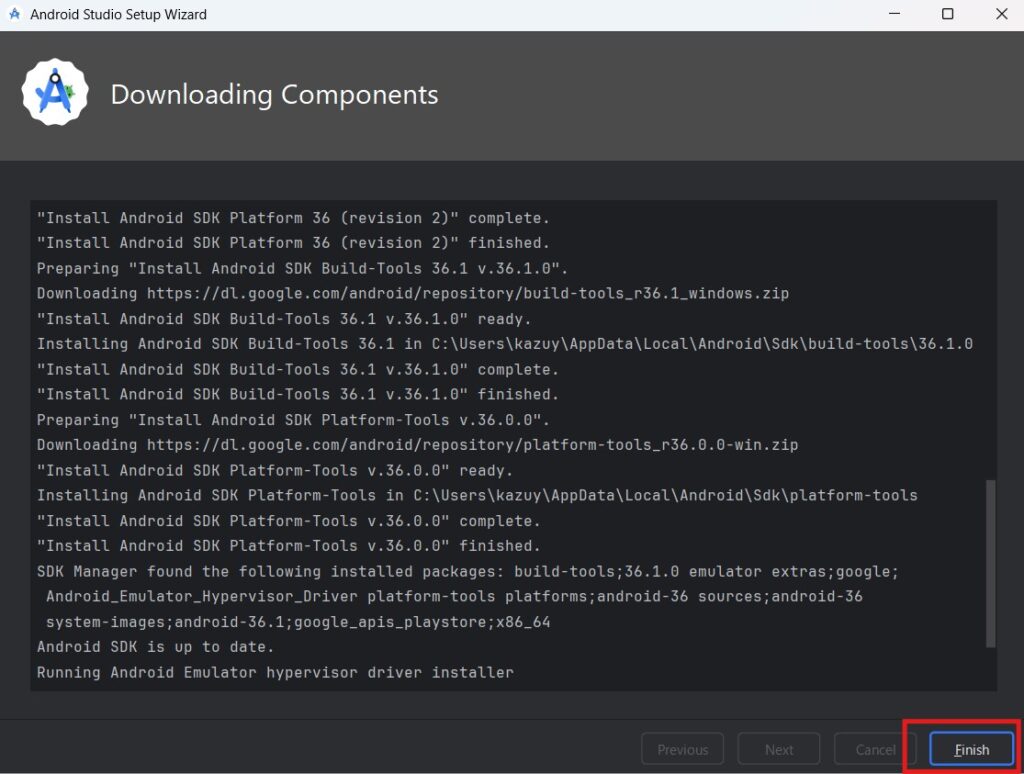Click the "Android Studio Setup Wizard" title text
1024x774 pixels.
(119, 15)
